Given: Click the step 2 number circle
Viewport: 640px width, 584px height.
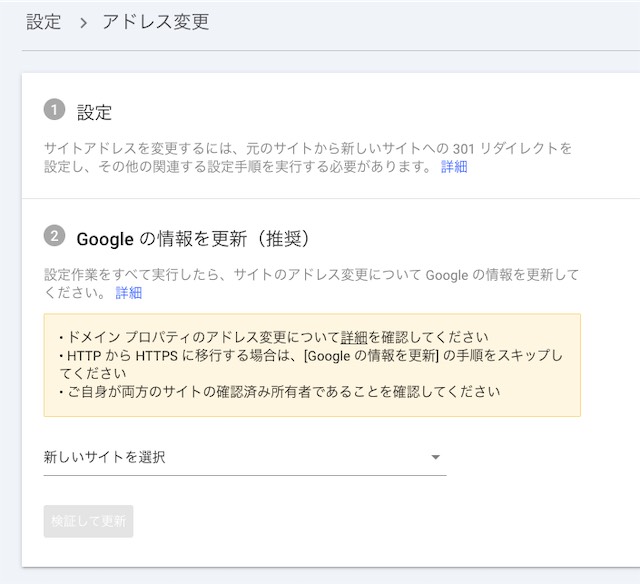Looking at the screenshot, I should click(x=54, y=237).
